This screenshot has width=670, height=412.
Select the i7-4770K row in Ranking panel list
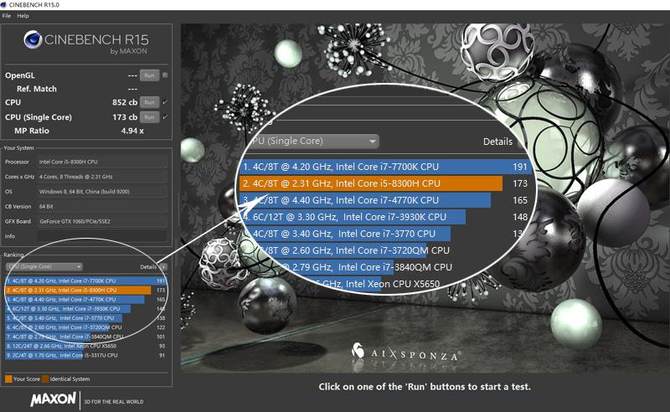point(85,300)
